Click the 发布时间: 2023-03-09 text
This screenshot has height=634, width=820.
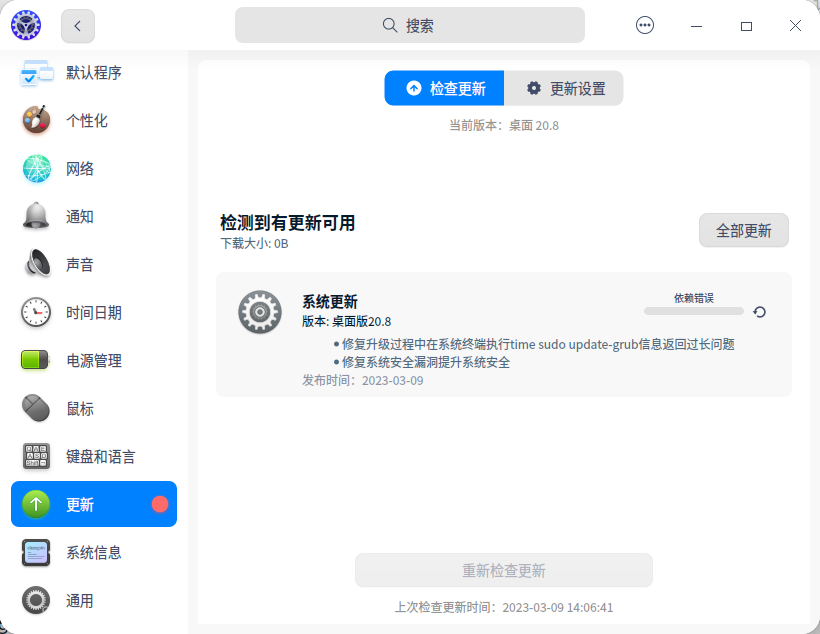pyautogui.click(x=362, y=380)
